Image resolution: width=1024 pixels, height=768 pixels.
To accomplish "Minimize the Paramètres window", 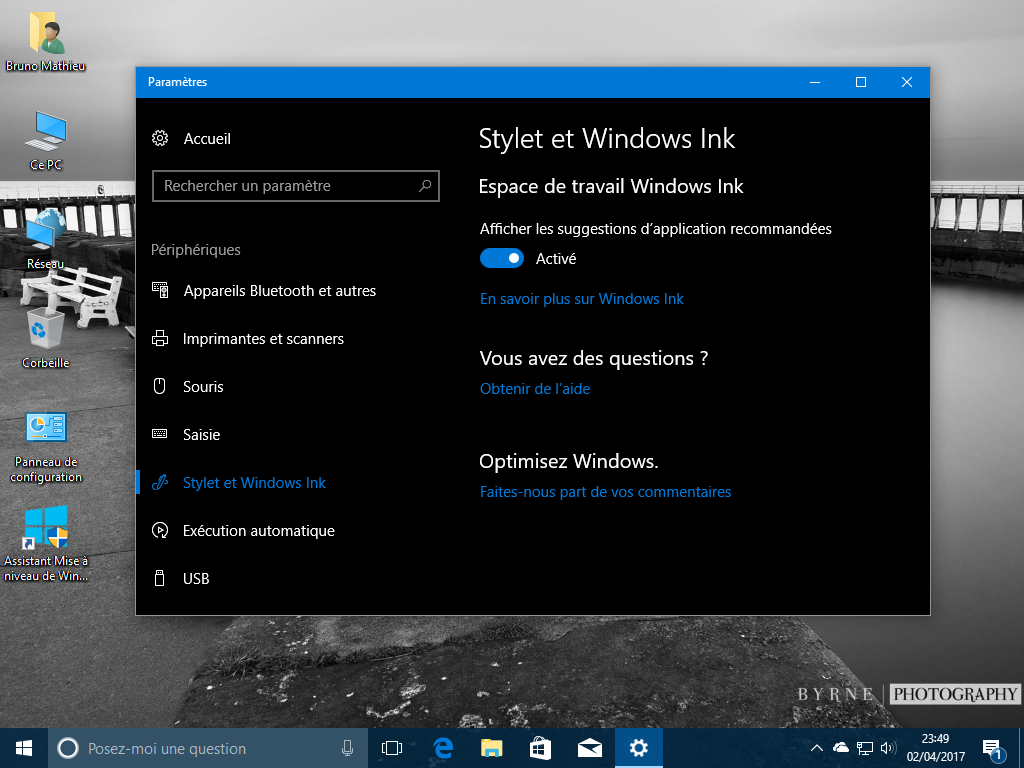I will 815,82.
